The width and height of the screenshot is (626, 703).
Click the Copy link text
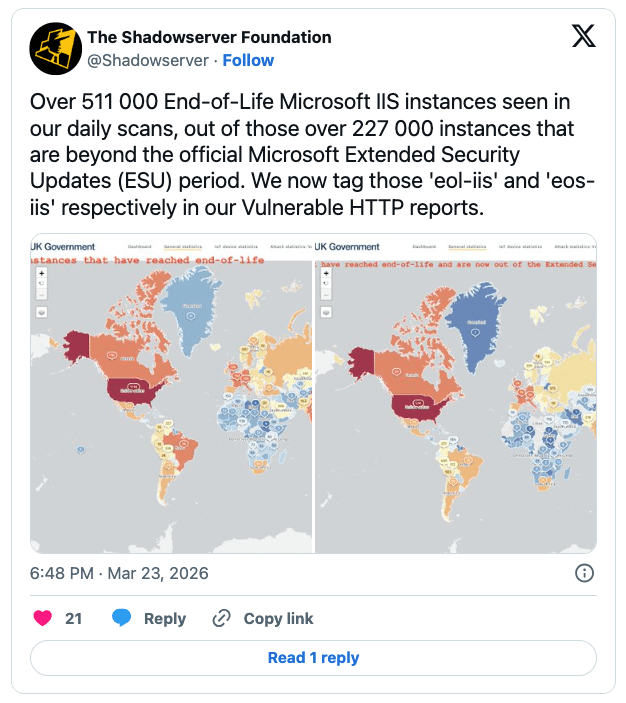tap(278, 618)
